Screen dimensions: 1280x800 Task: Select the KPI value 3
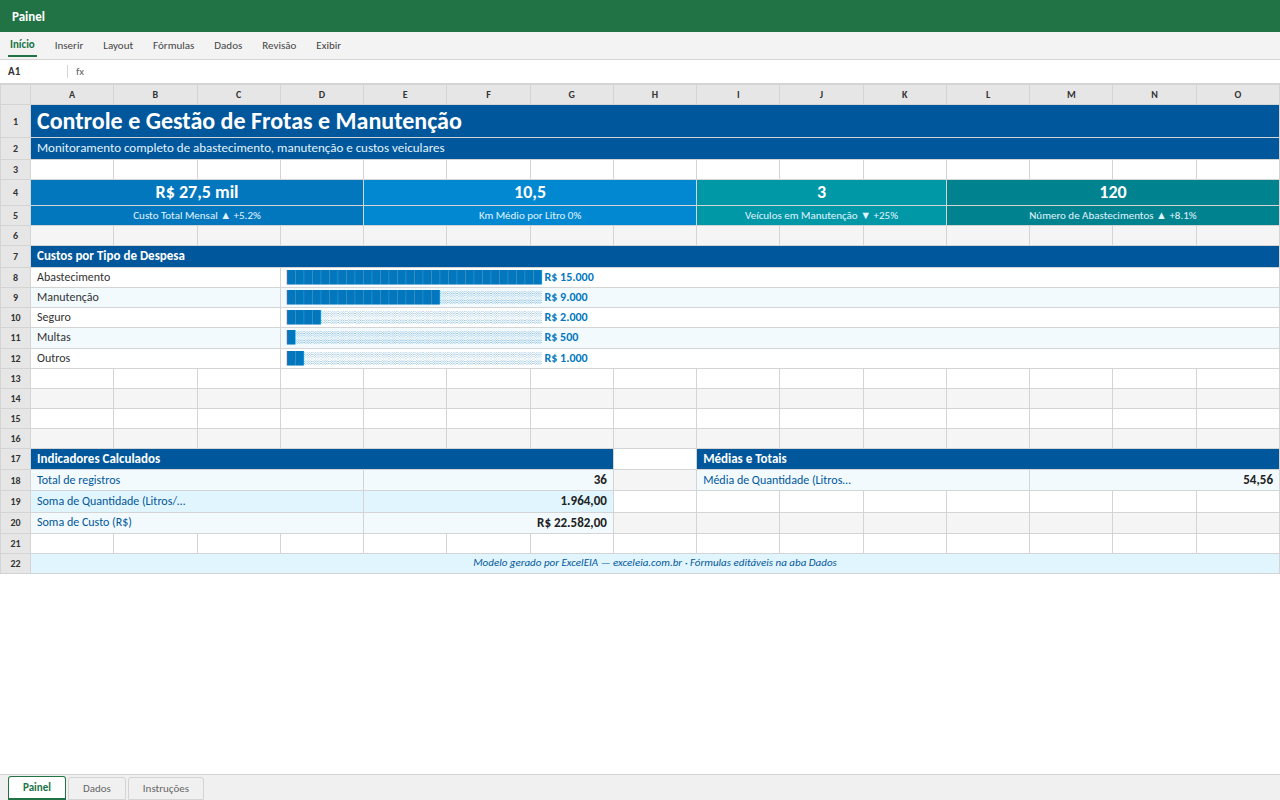(x=822, y=193)
